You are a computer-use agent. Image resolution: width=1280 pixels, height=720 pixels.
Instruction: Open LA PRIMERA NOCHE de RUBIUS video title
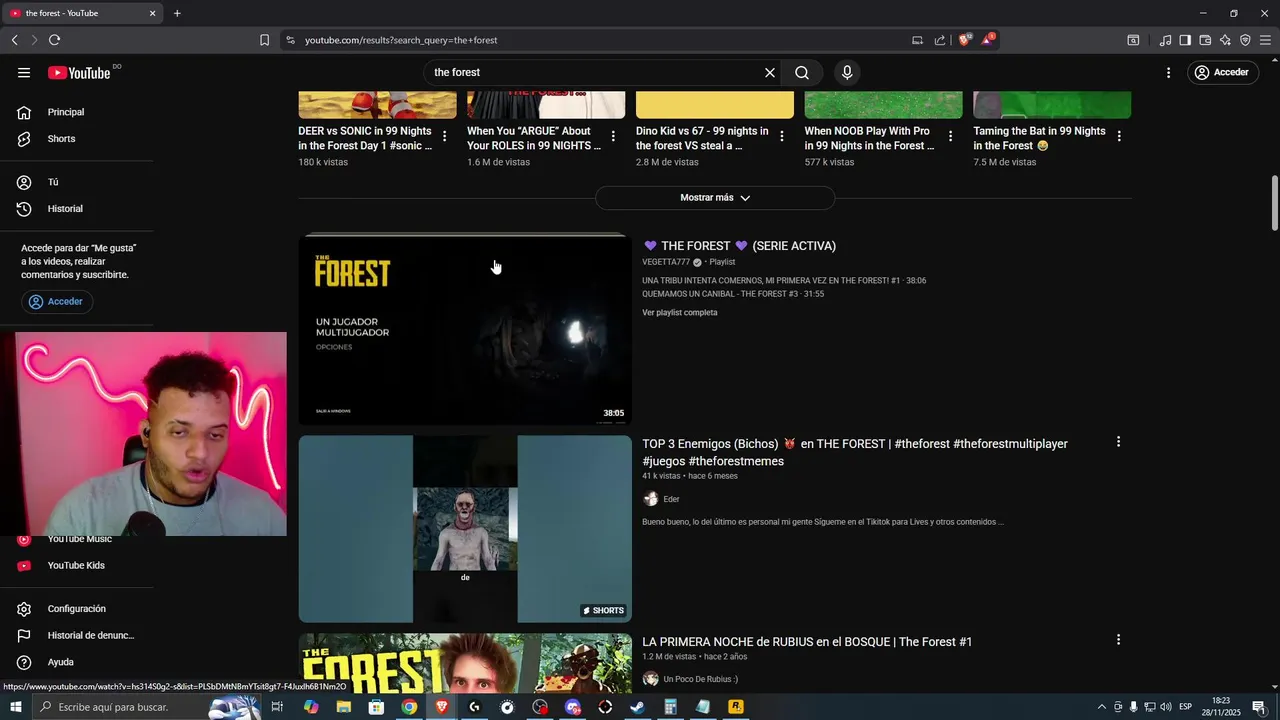(807, 642)
